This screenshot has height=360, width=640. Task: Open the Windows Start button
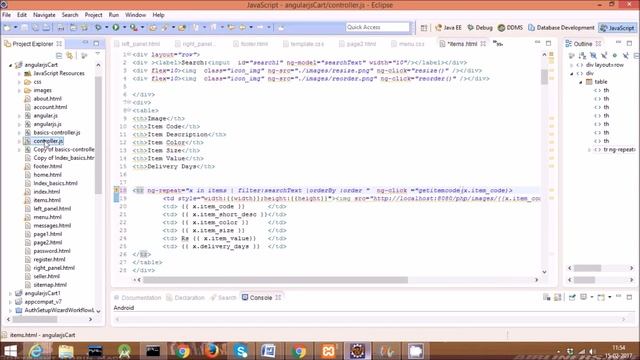[11, 351]
